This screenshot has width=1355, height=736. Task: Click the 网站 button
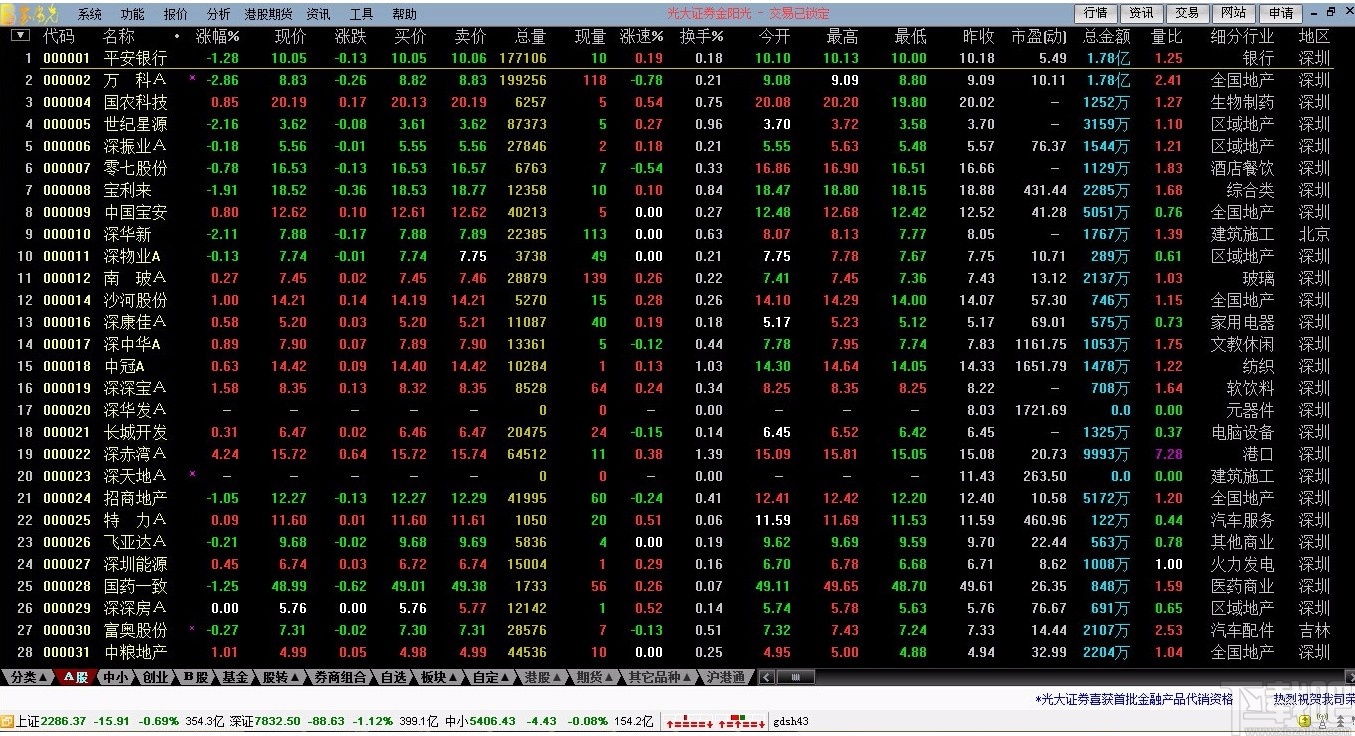[1234, 13]
